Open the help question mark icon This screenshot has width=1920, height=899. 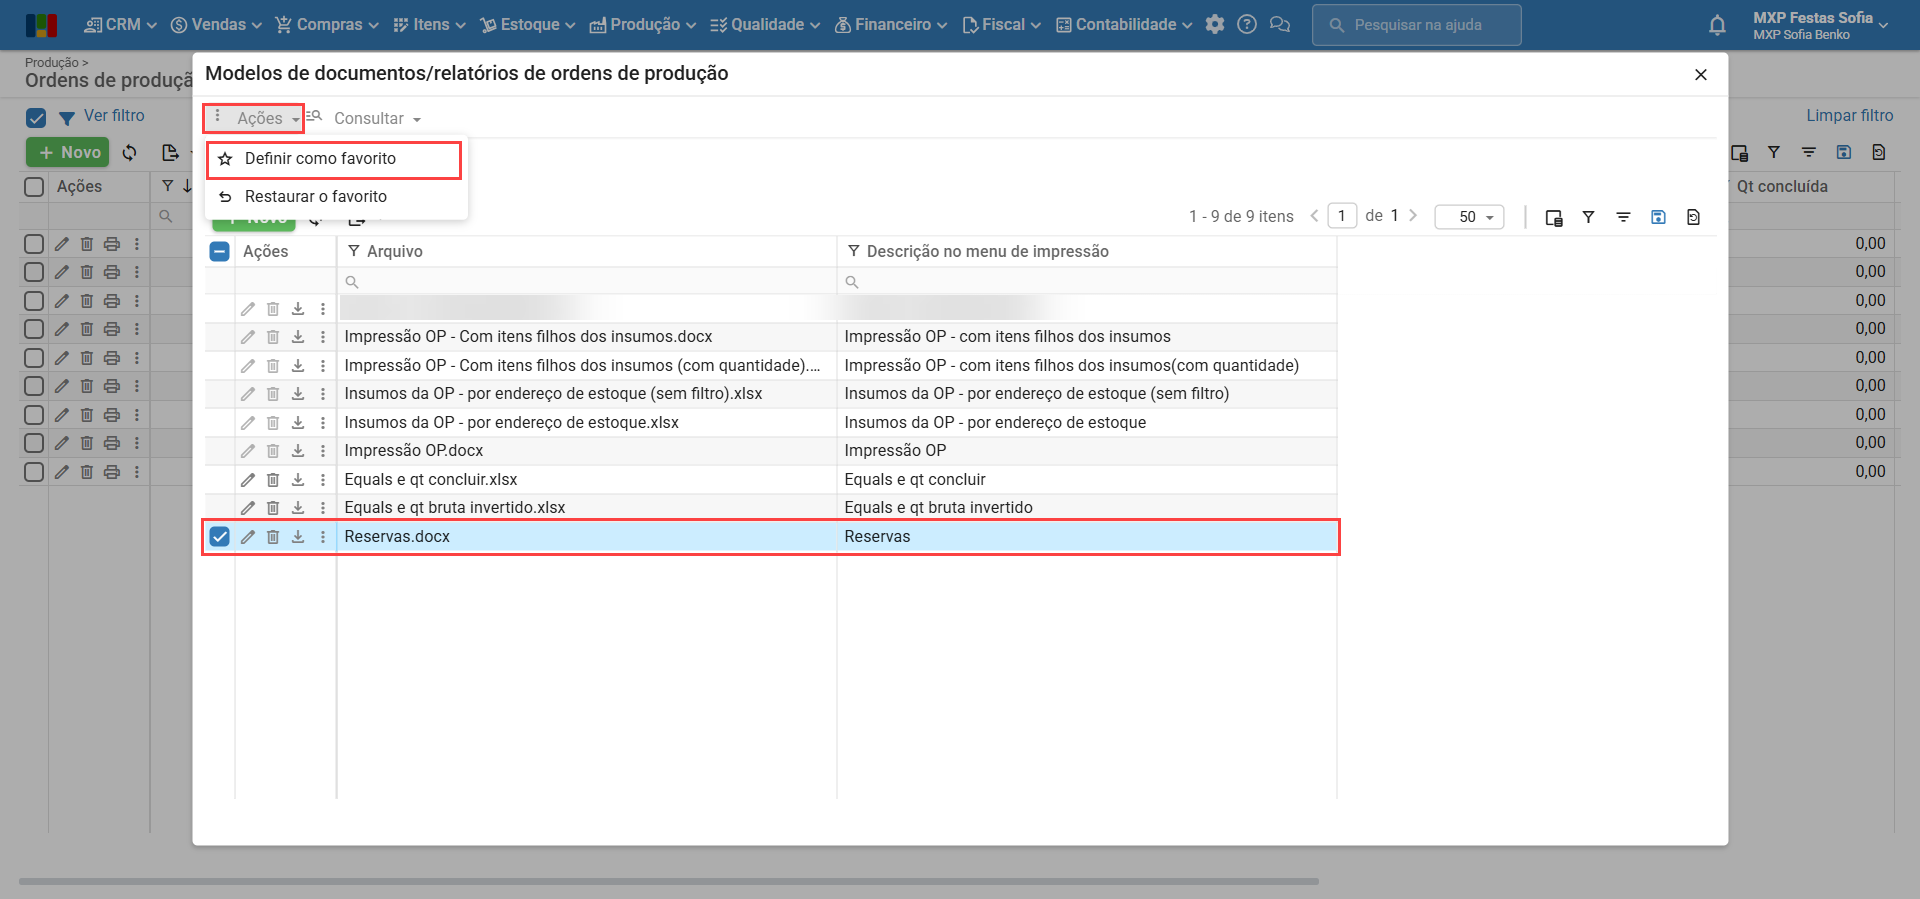pyautogui.click(x=1247, y=24)
